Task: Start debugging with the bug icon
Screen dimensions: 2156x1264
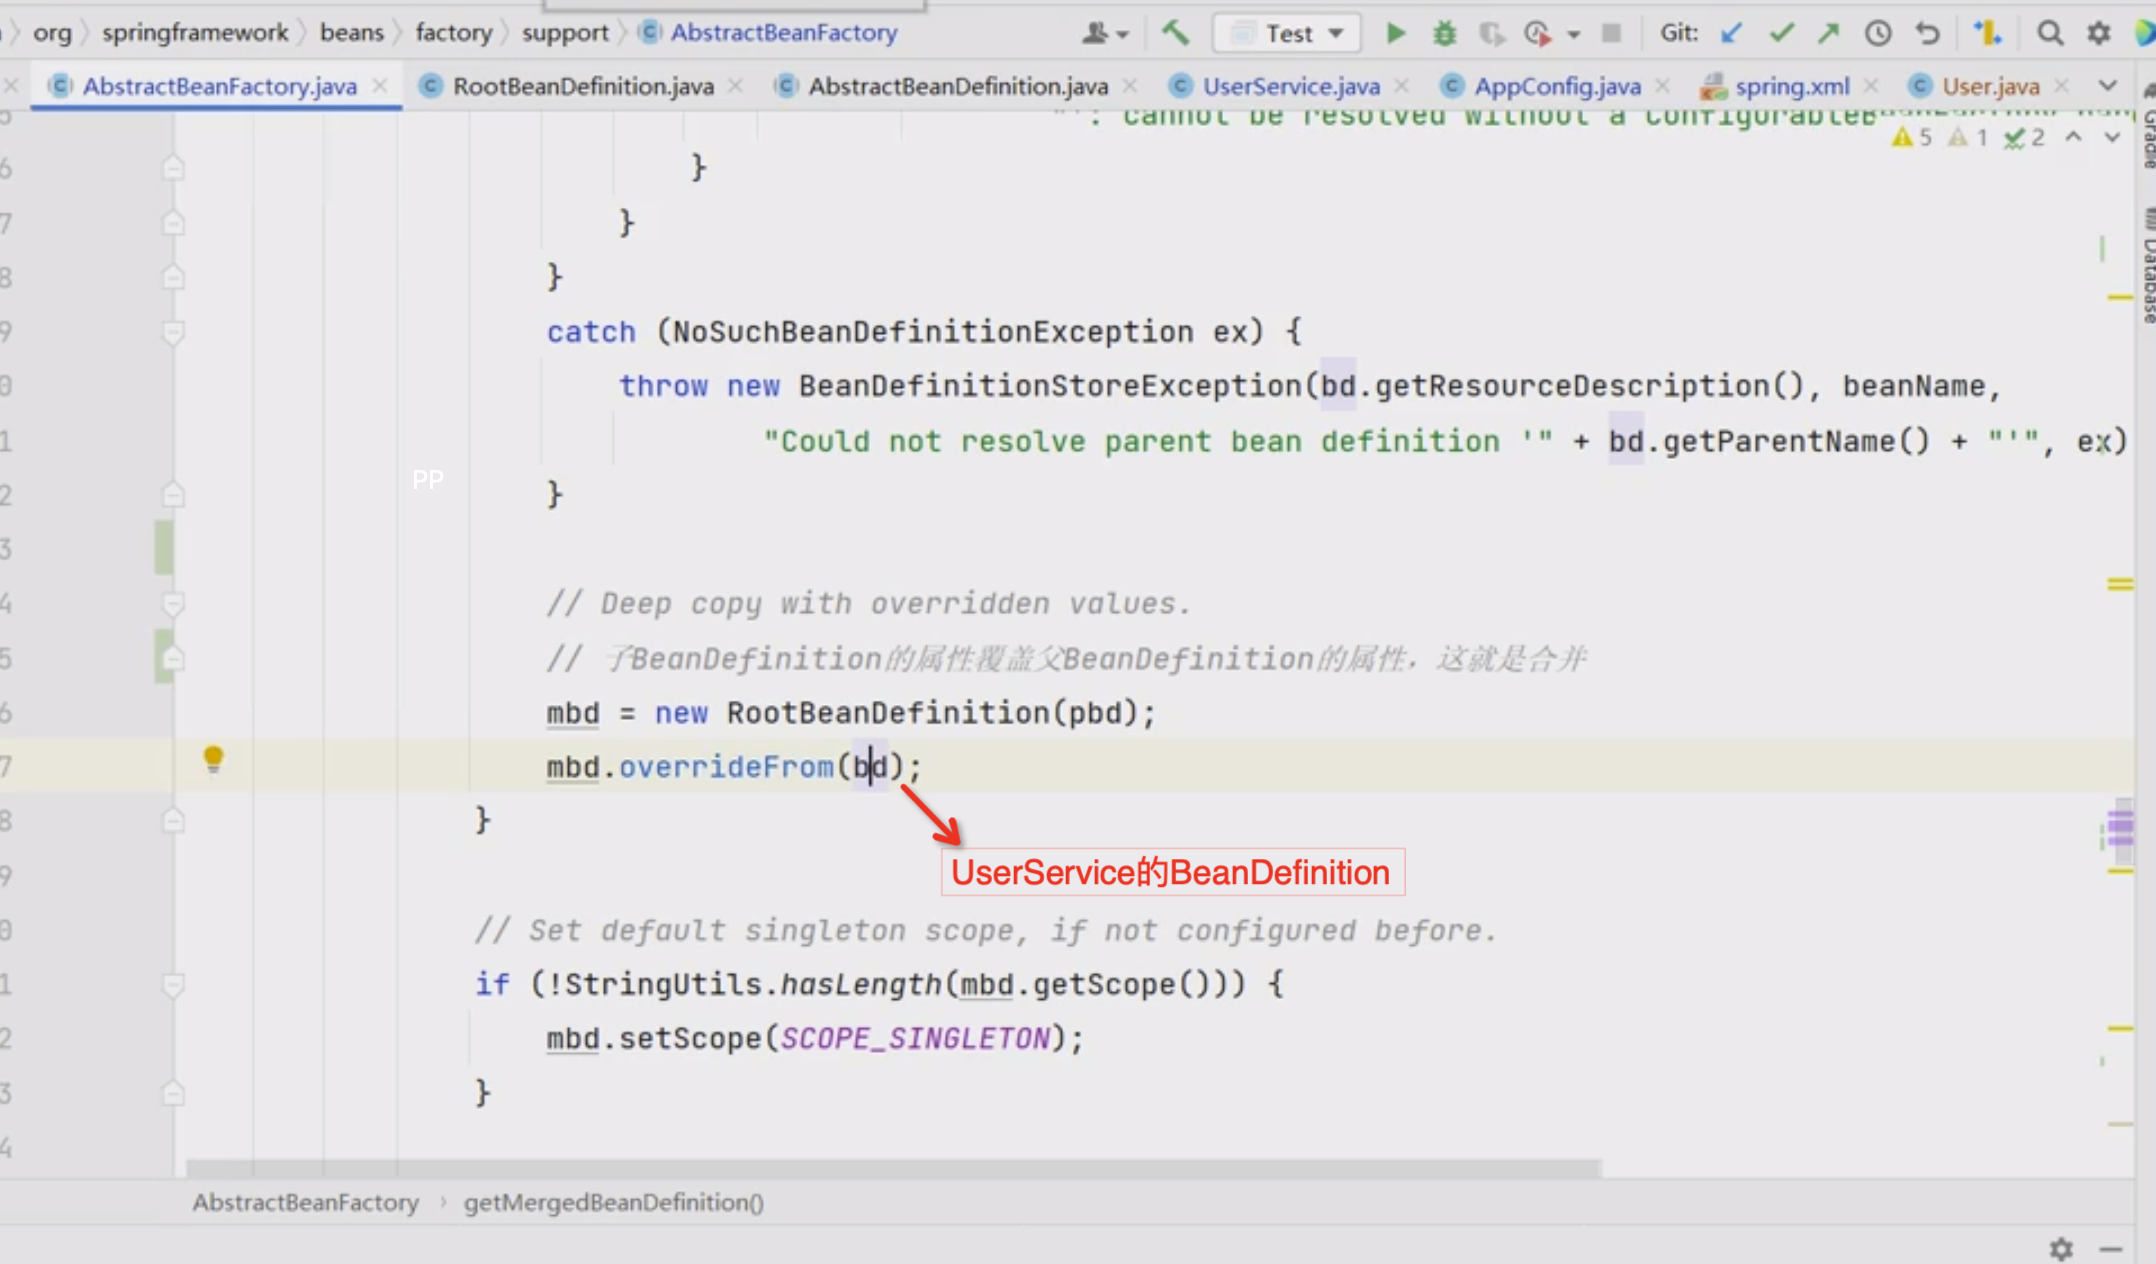Action: [1444, 34]
